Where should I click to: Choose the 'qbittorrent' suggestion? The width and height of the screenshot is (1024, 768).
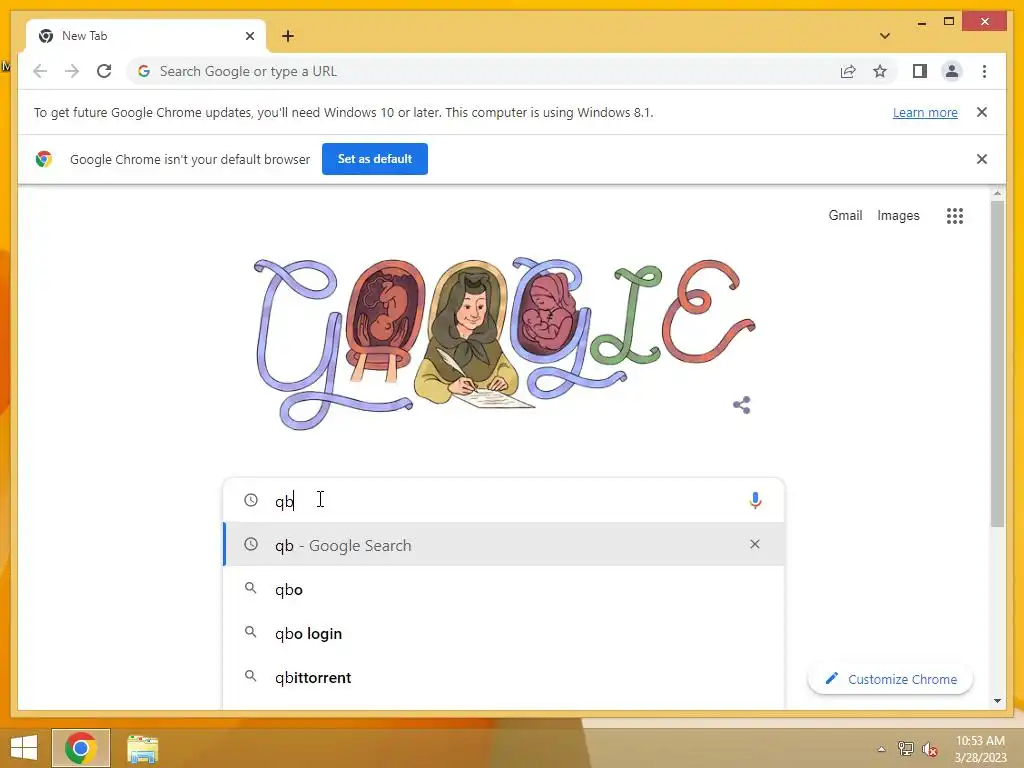click(504, 677)
